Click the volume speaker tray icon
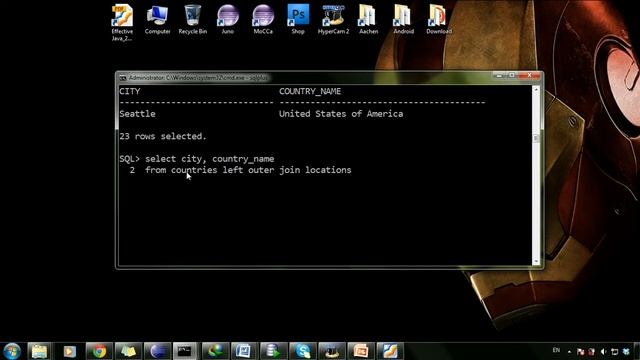 tap(603, 351)
